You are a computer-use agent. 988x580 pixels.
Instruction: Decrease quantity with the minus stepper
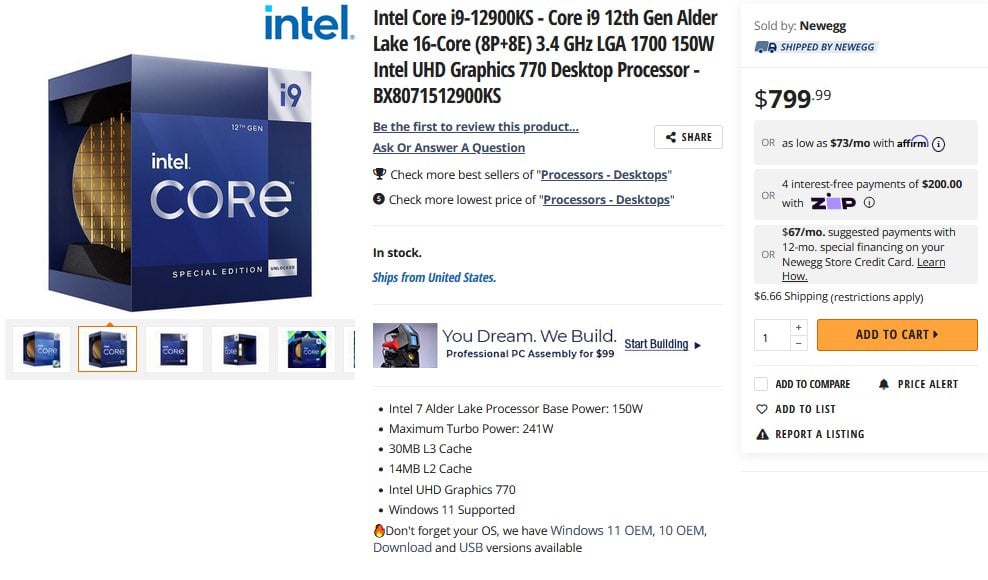[x=798, y=343]
